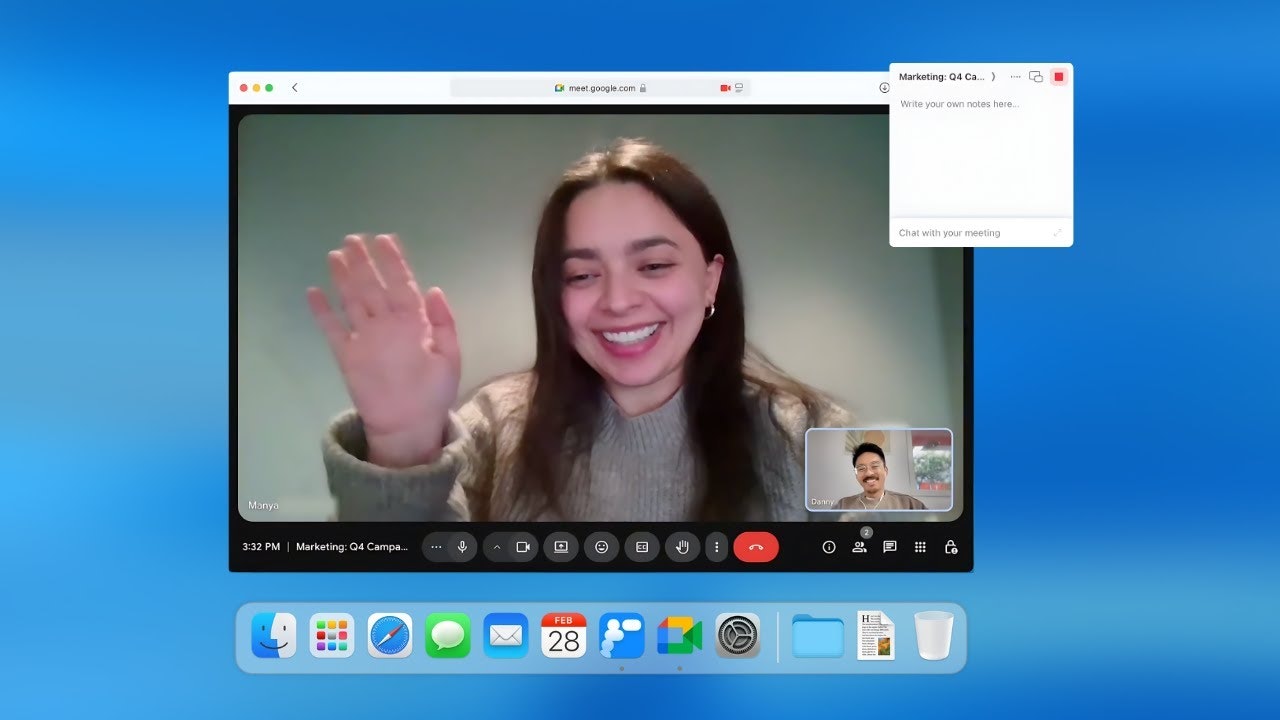Screen dimensions: 1280x720
Task: Show the participants list
Action: (859, 547)
